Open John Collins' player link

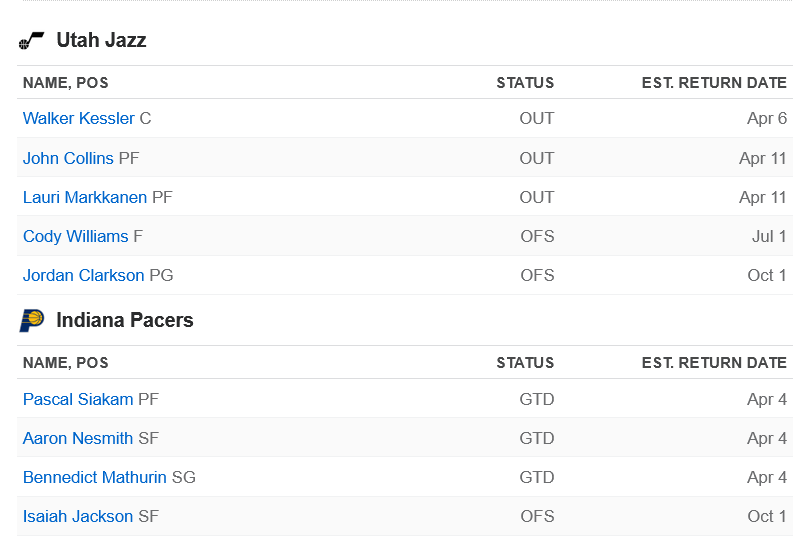point(68,158)
